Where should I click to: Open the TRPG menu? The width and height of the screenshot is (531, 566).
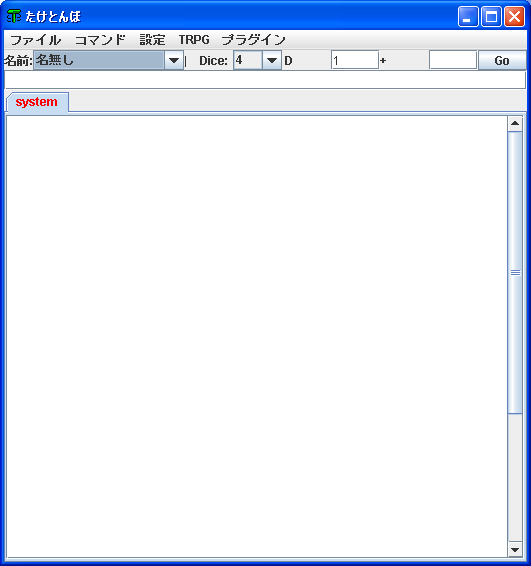click(x=194, y=40)
